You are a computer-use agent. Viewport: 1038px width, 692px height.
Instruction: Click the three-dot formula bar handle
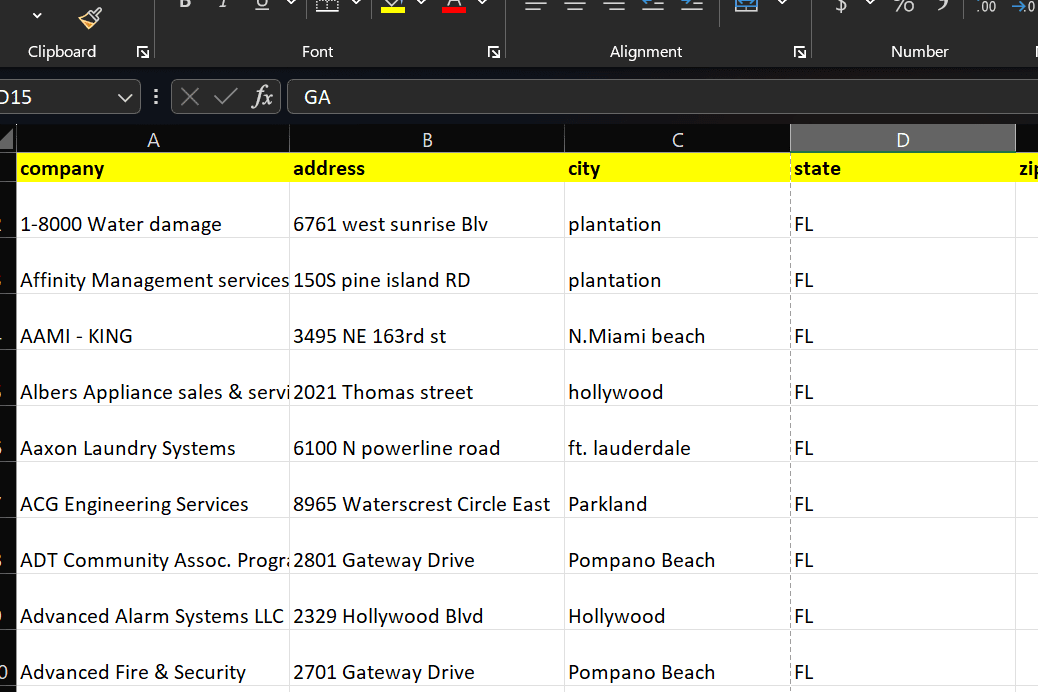156,97
